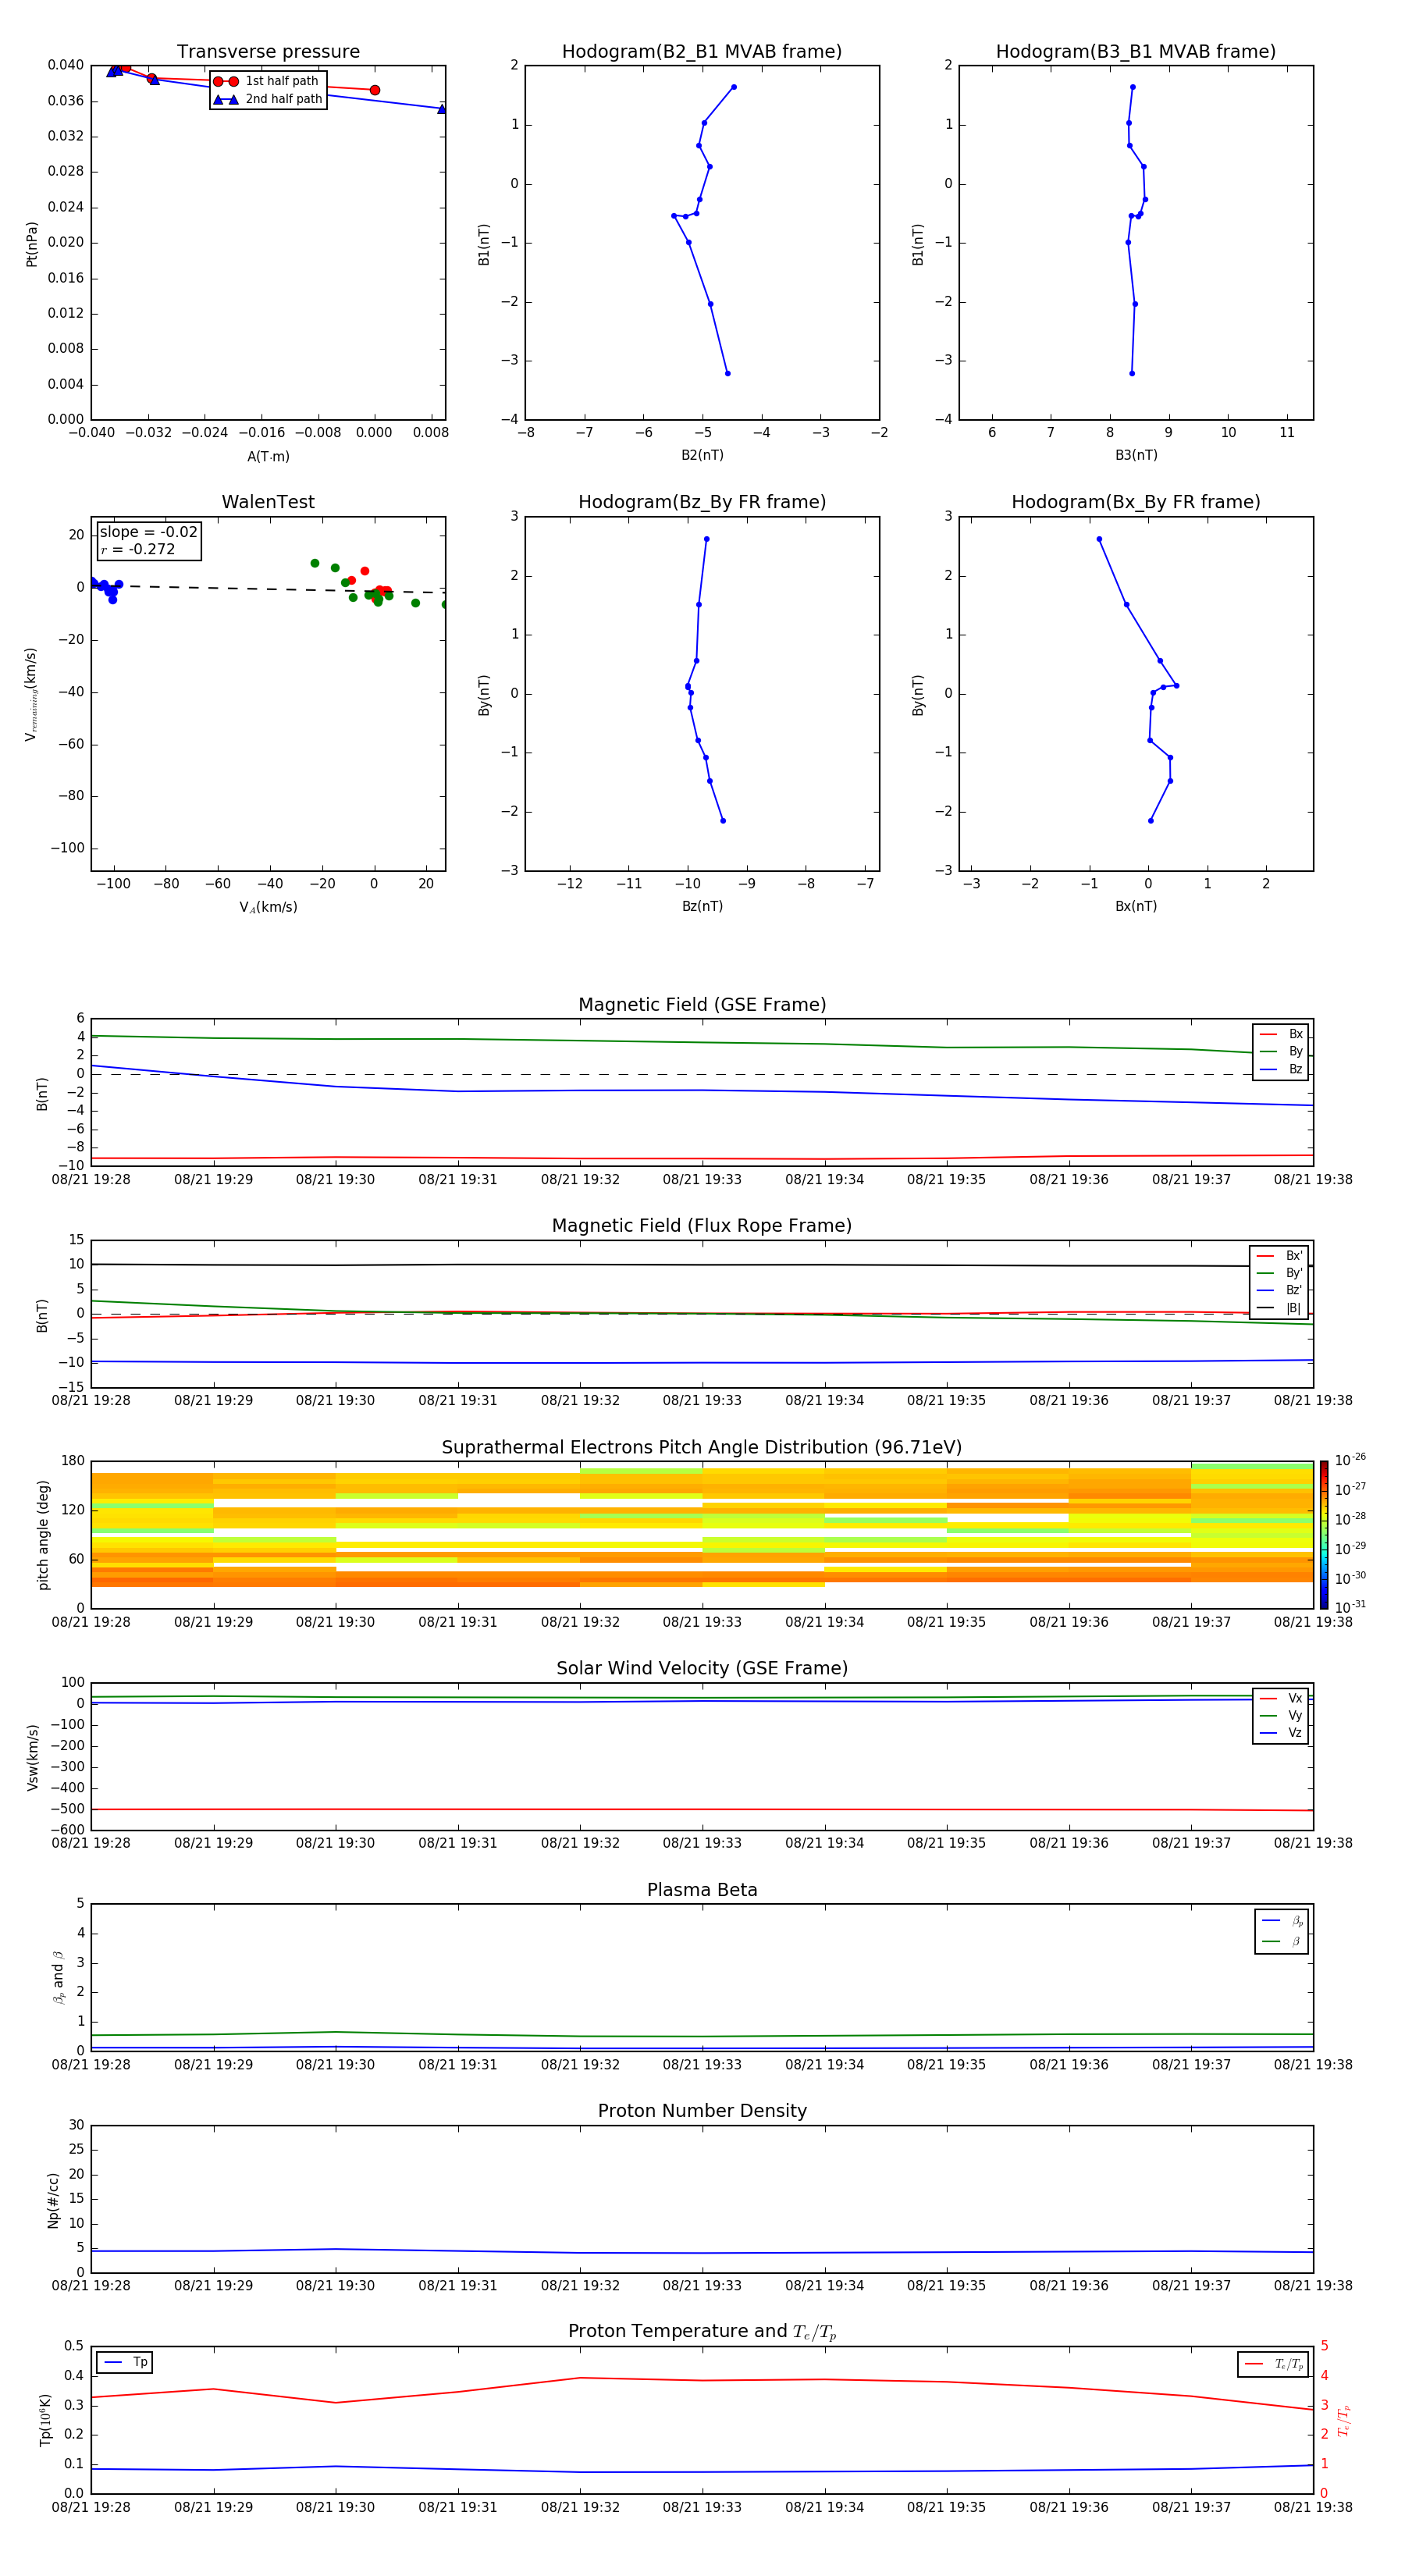Click the "Tp(10^6K)" y-axis label

click(45, 2420)
